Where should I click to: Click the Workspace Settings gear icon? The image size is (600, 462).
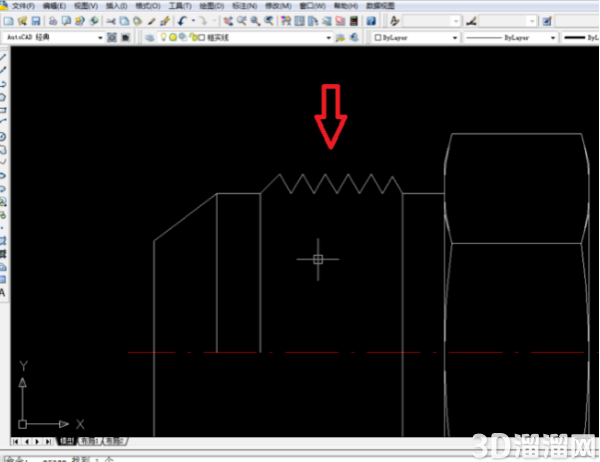click(112, 38)
